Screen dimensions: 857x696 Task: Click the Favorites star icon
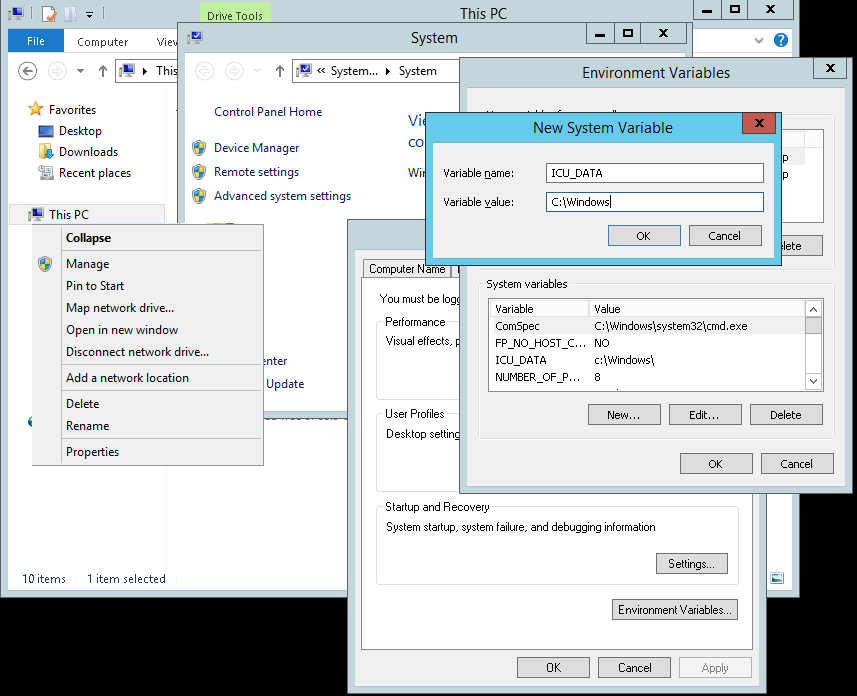pos(36,110)
